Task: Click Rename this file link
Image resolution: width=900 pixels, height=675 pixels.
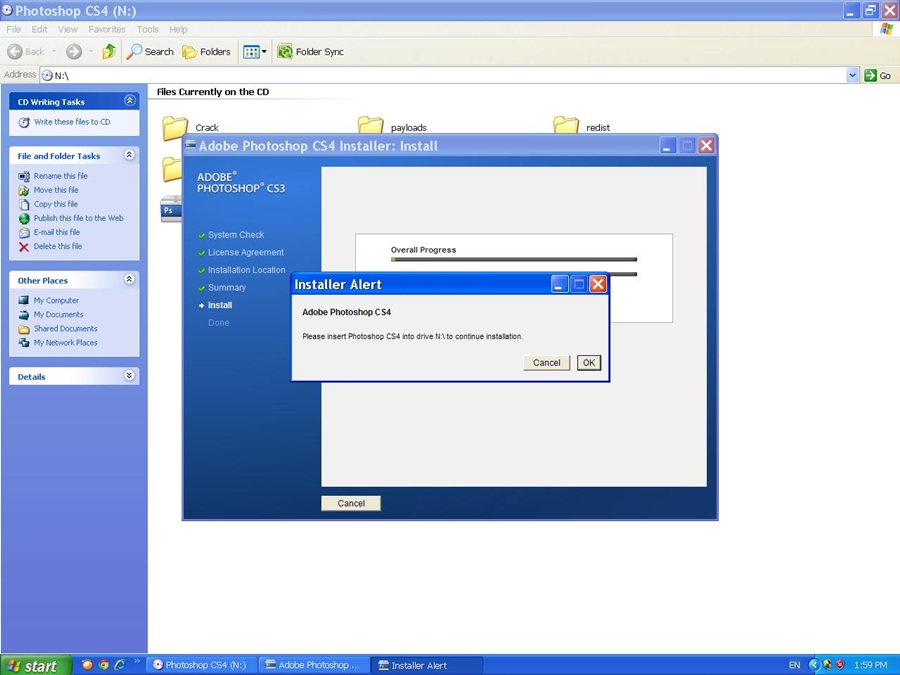Action: pyautogui.click(x=60, y=176)
